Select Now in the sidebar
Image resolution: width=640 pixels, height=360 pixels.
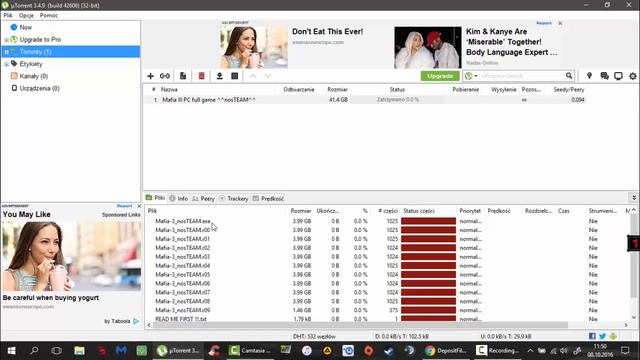pyautogui.click(x=25, y=27)
